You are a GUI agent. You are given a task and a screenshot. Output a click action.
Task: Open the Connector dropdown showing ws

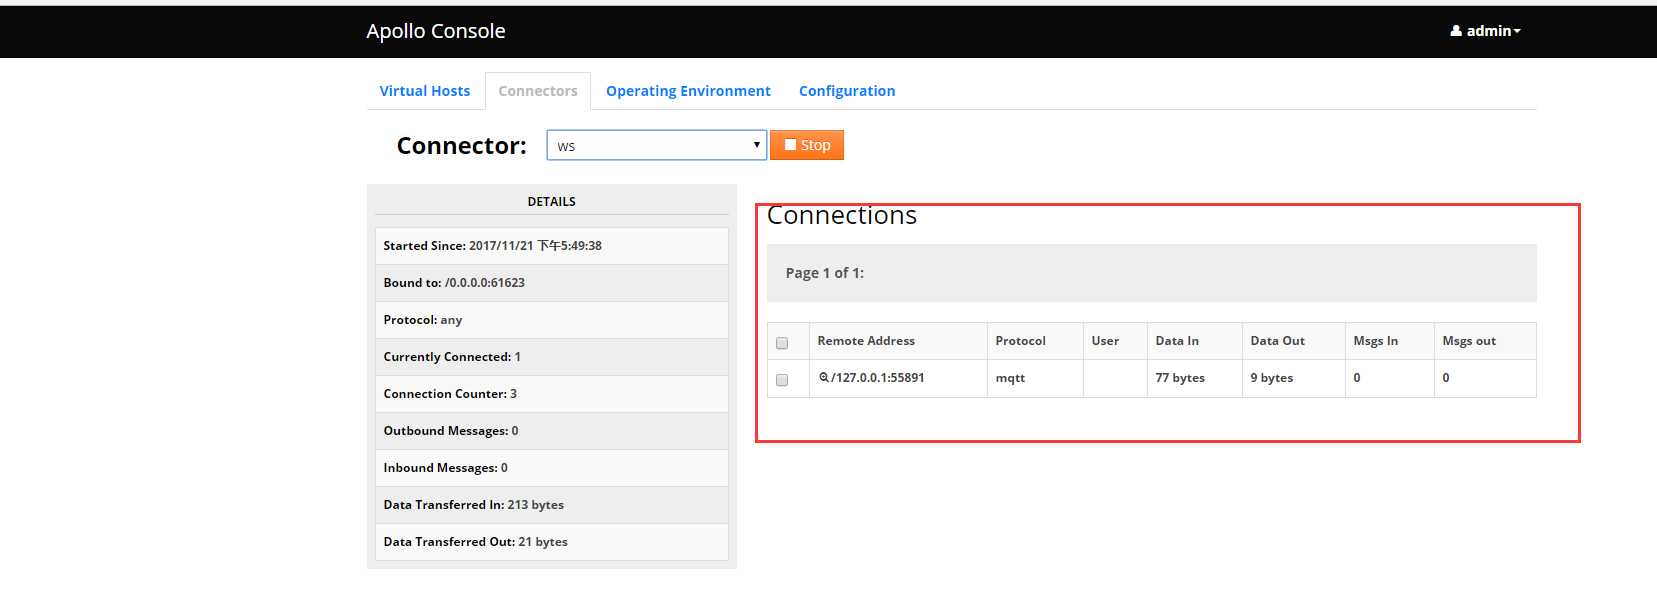(x=656, y=145)
